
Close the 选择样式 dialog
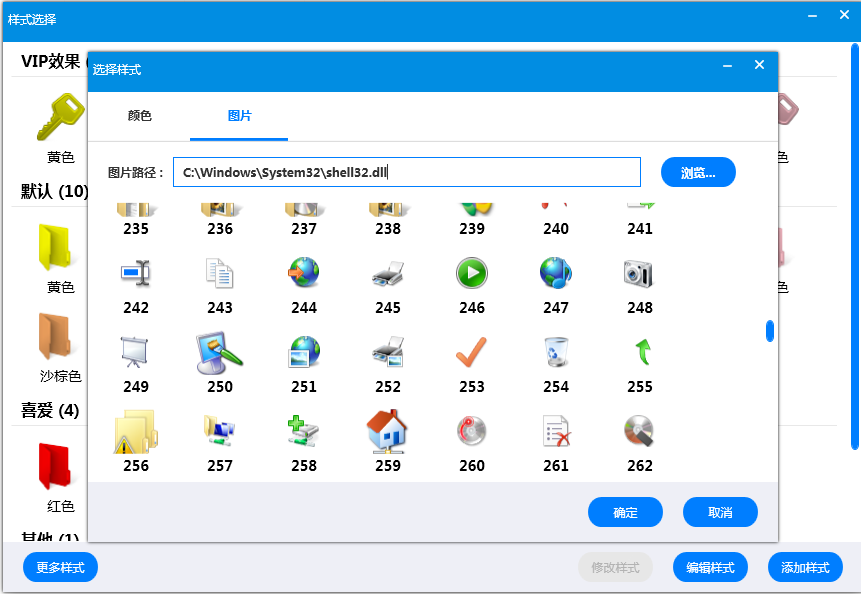tap(759, 65)
